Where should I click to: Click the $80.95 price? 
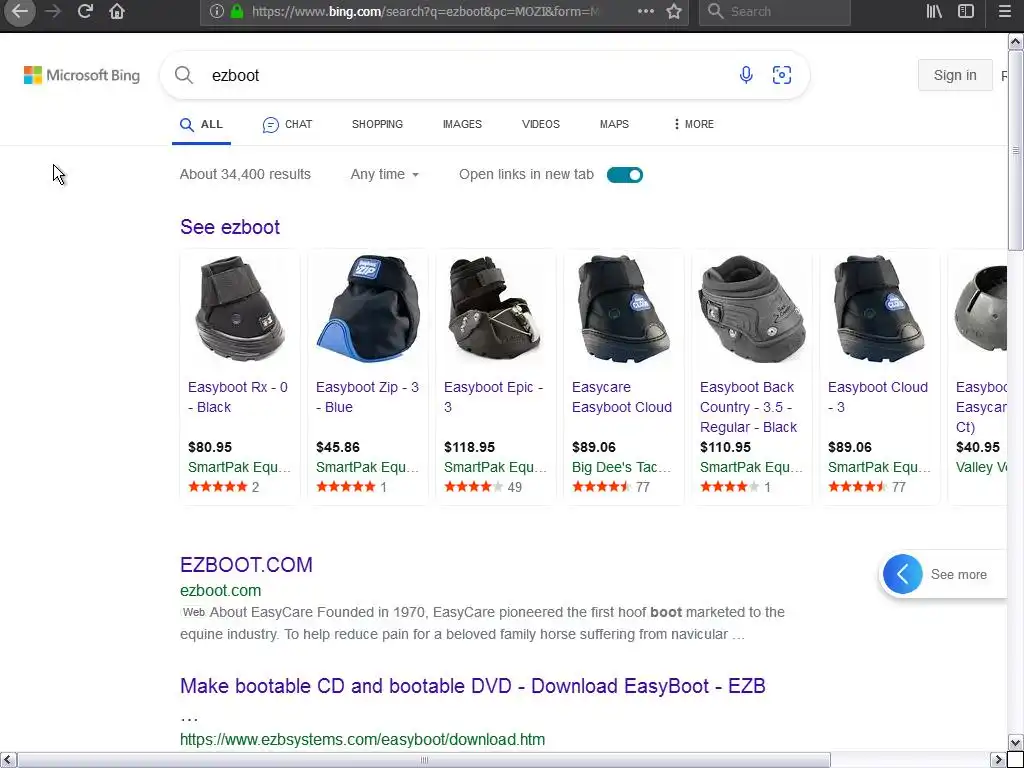(x=210, y=447)
